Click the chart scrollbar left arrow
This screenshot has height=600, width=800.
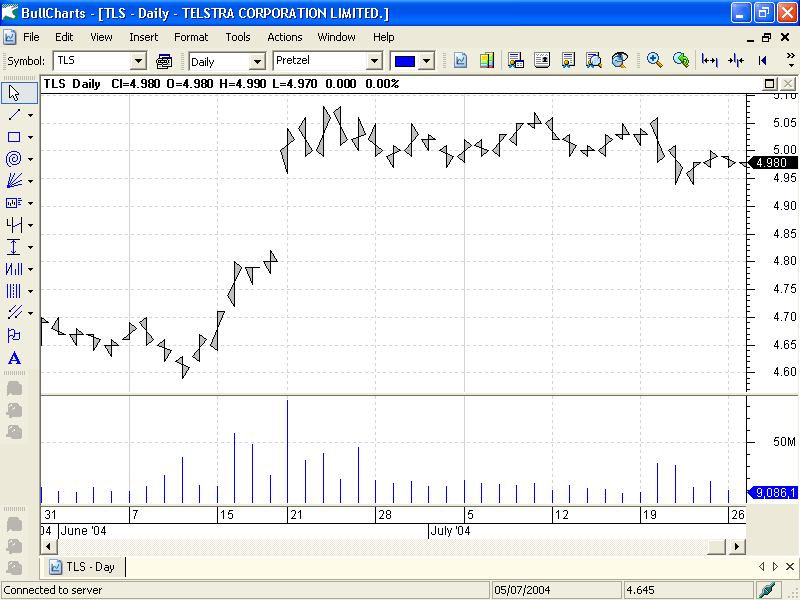click(x=49, y=547)
